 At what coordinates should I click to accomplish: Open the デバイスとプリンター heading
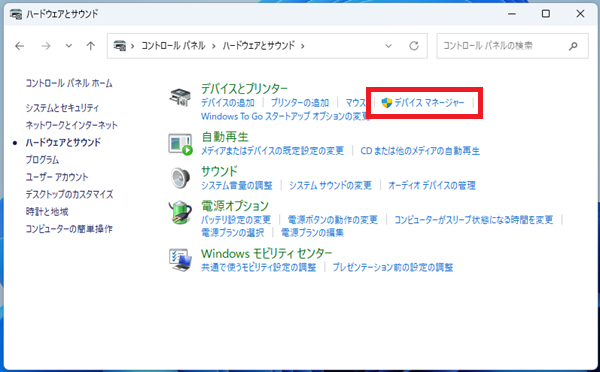[244, 89]
